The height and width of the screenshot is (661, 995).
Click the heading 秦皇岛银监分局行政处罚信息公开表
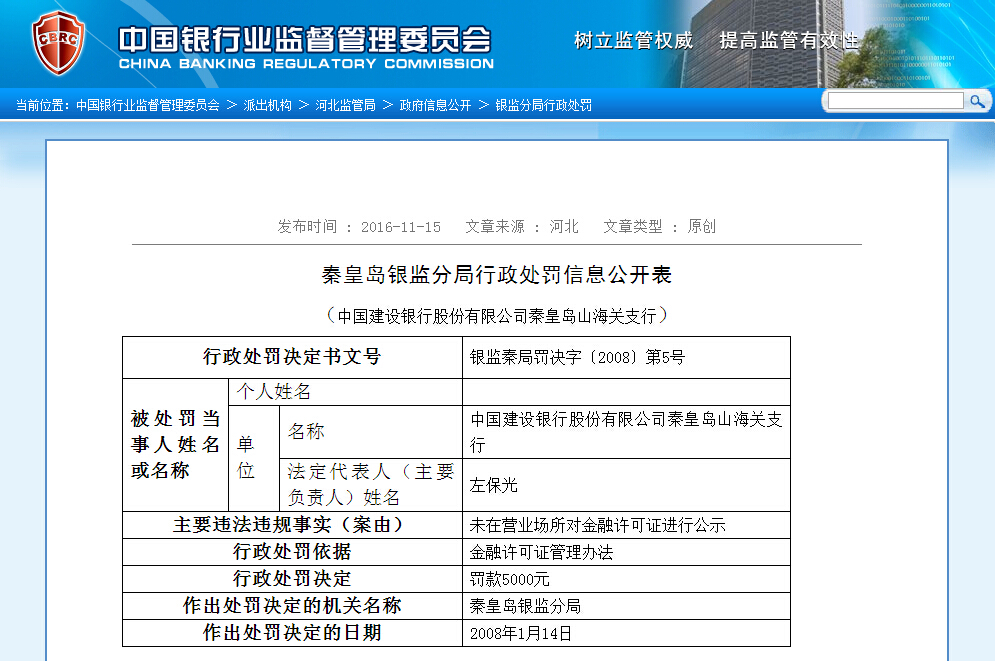point(496,275)
